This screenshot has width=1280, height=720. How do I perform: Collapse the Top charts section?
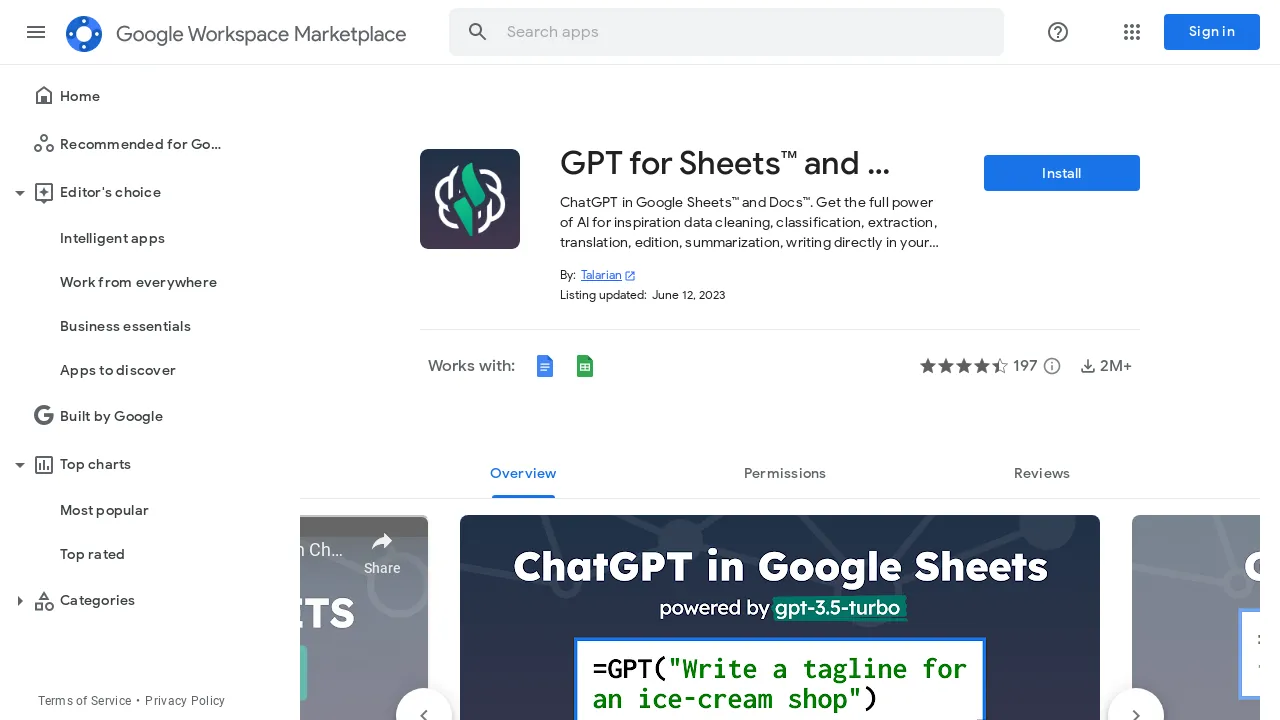click(20, 465)
